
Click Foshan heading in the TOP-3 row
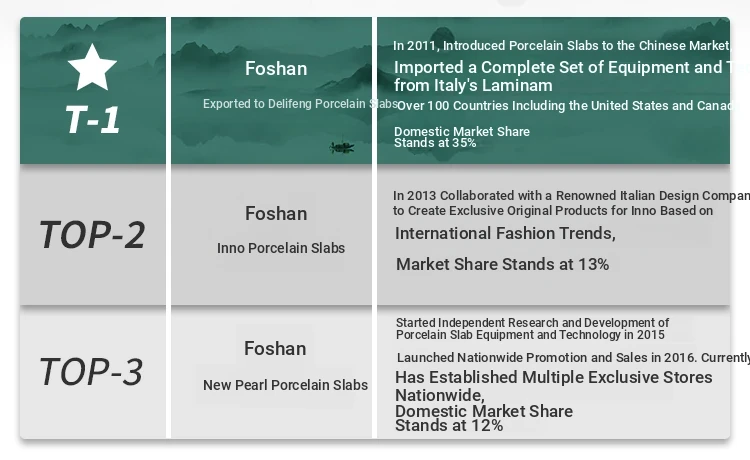pyautogui.click(x=275, y=348)
